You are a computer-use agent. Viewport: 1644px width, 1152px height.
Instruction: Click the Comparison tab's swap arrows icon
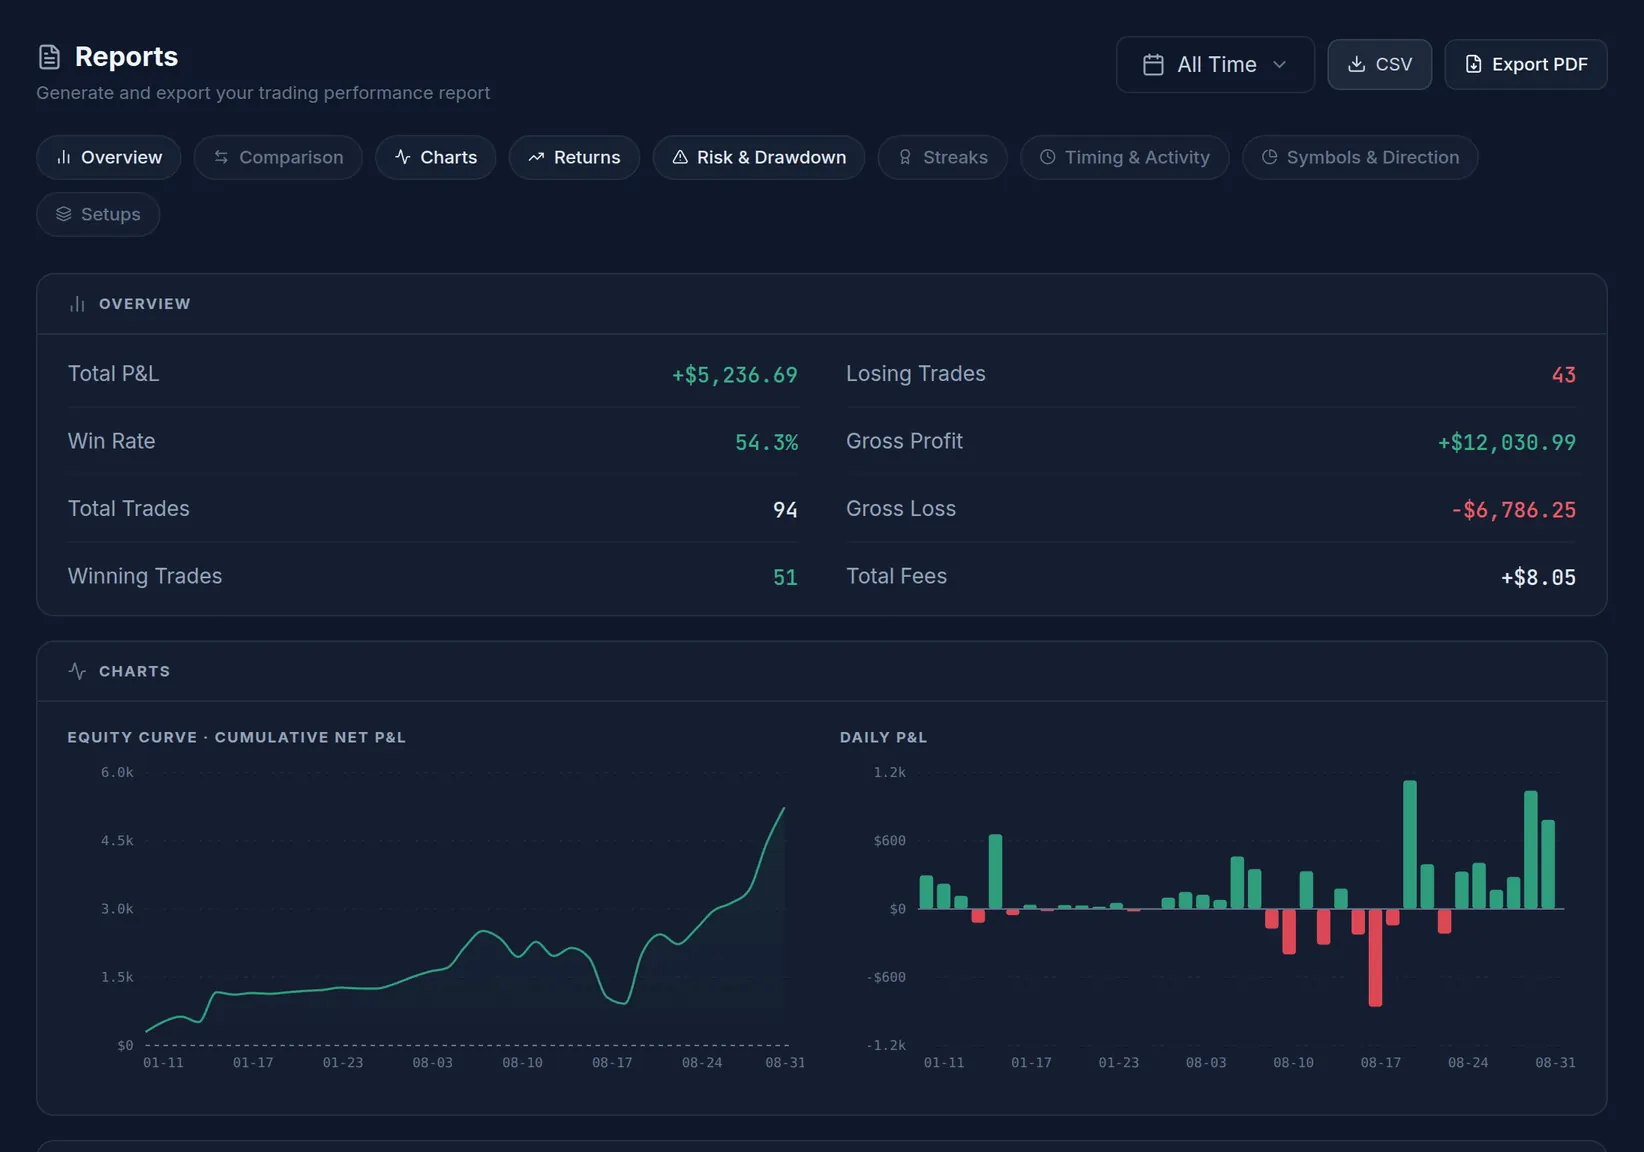[x=221, y=157]
